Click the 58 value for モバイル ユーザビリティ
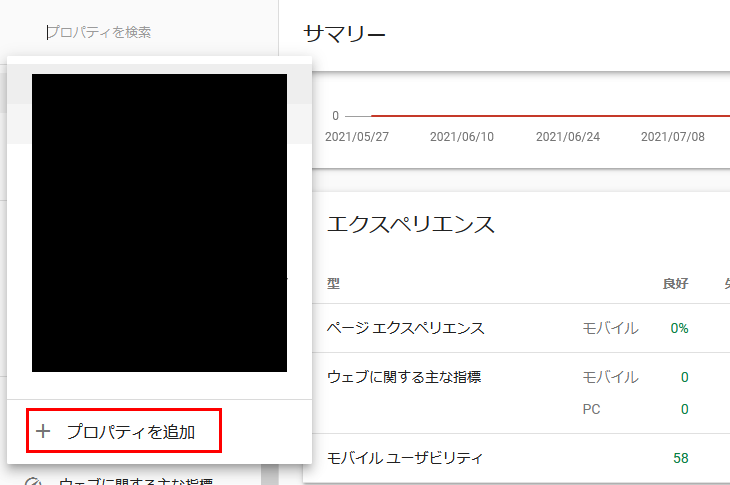The height and width of the screenshot is (485, 730). pyautogui.click(x=680, y=458)
